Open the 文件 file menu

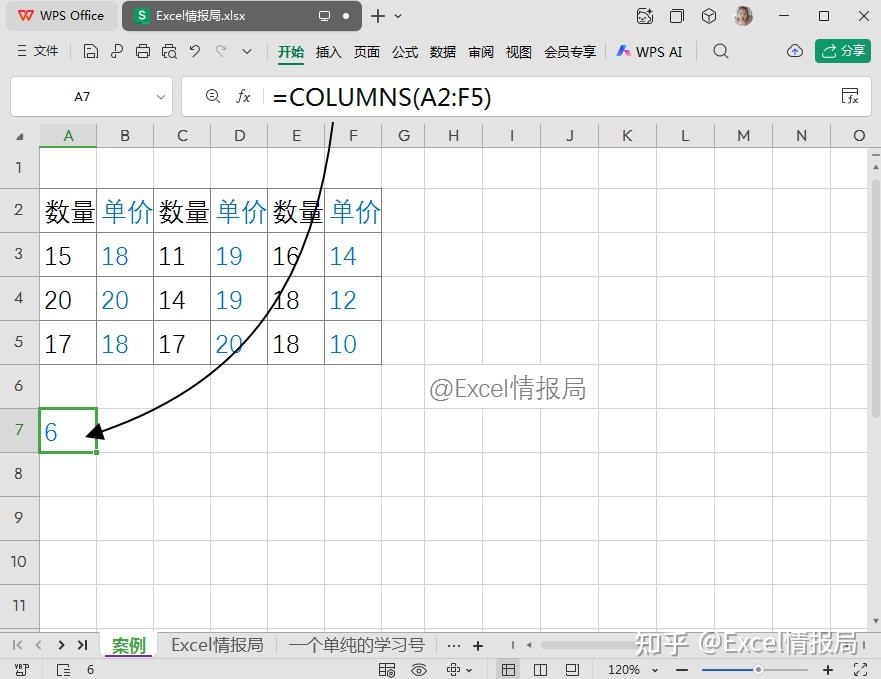(38, 51)
